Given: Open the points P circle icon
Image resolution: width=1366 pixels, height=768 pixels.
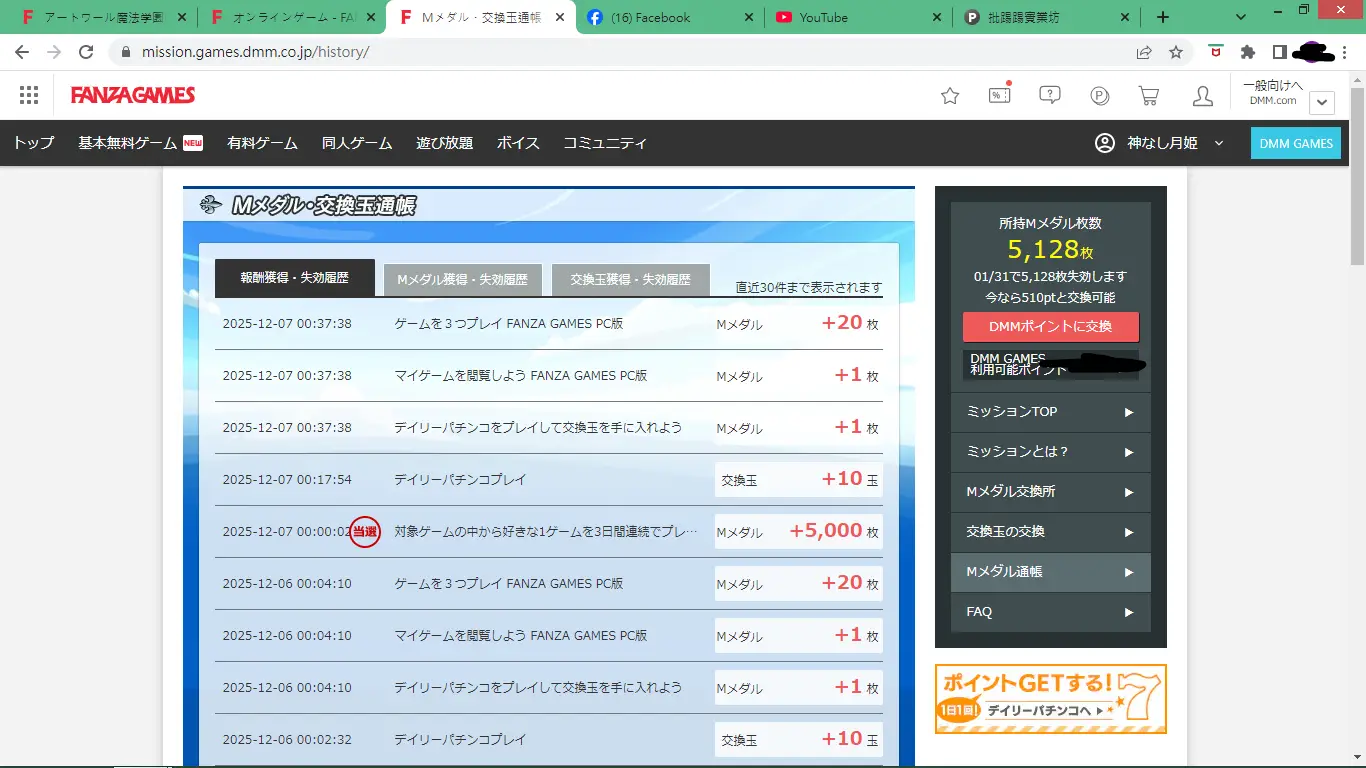Looking at the screenshot, I should click(x=1100, y=96).
